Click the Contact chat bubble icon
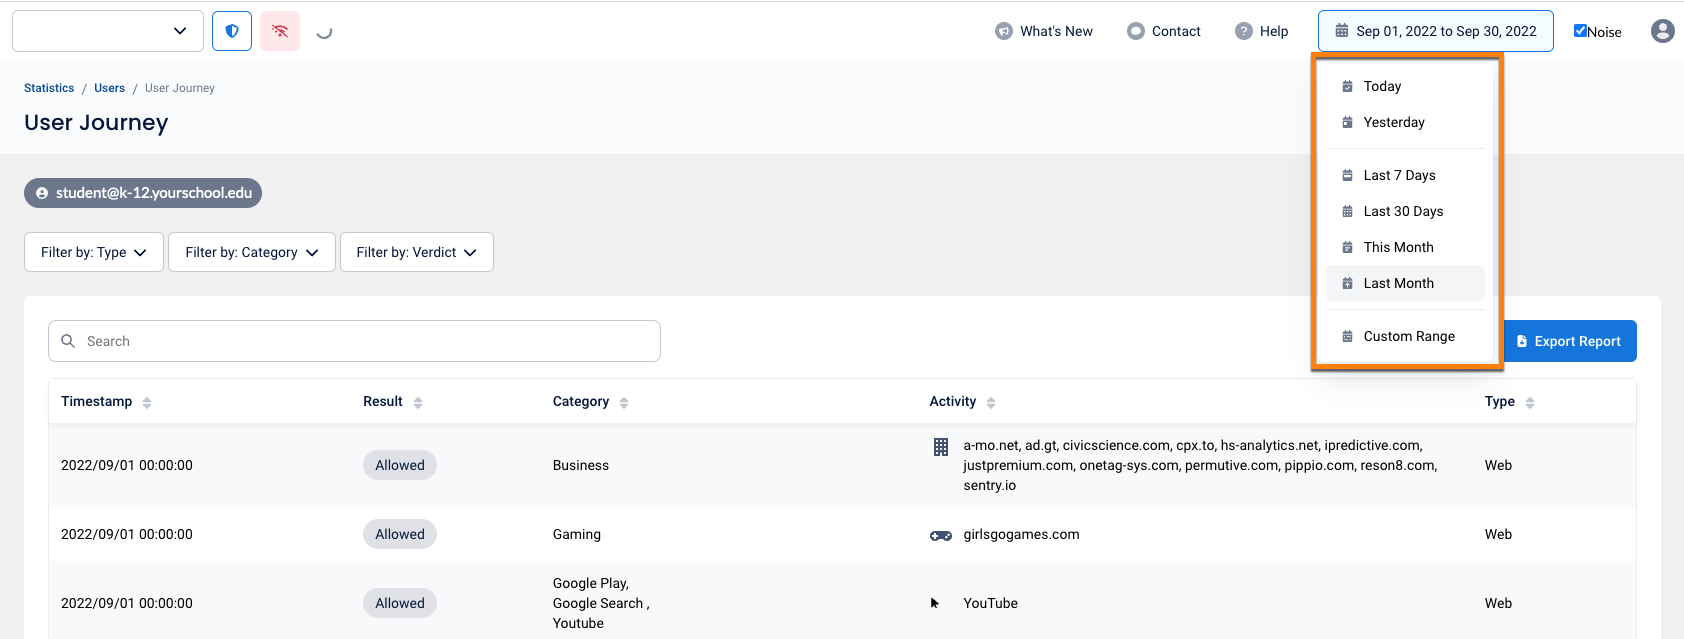 point(1136,31)
